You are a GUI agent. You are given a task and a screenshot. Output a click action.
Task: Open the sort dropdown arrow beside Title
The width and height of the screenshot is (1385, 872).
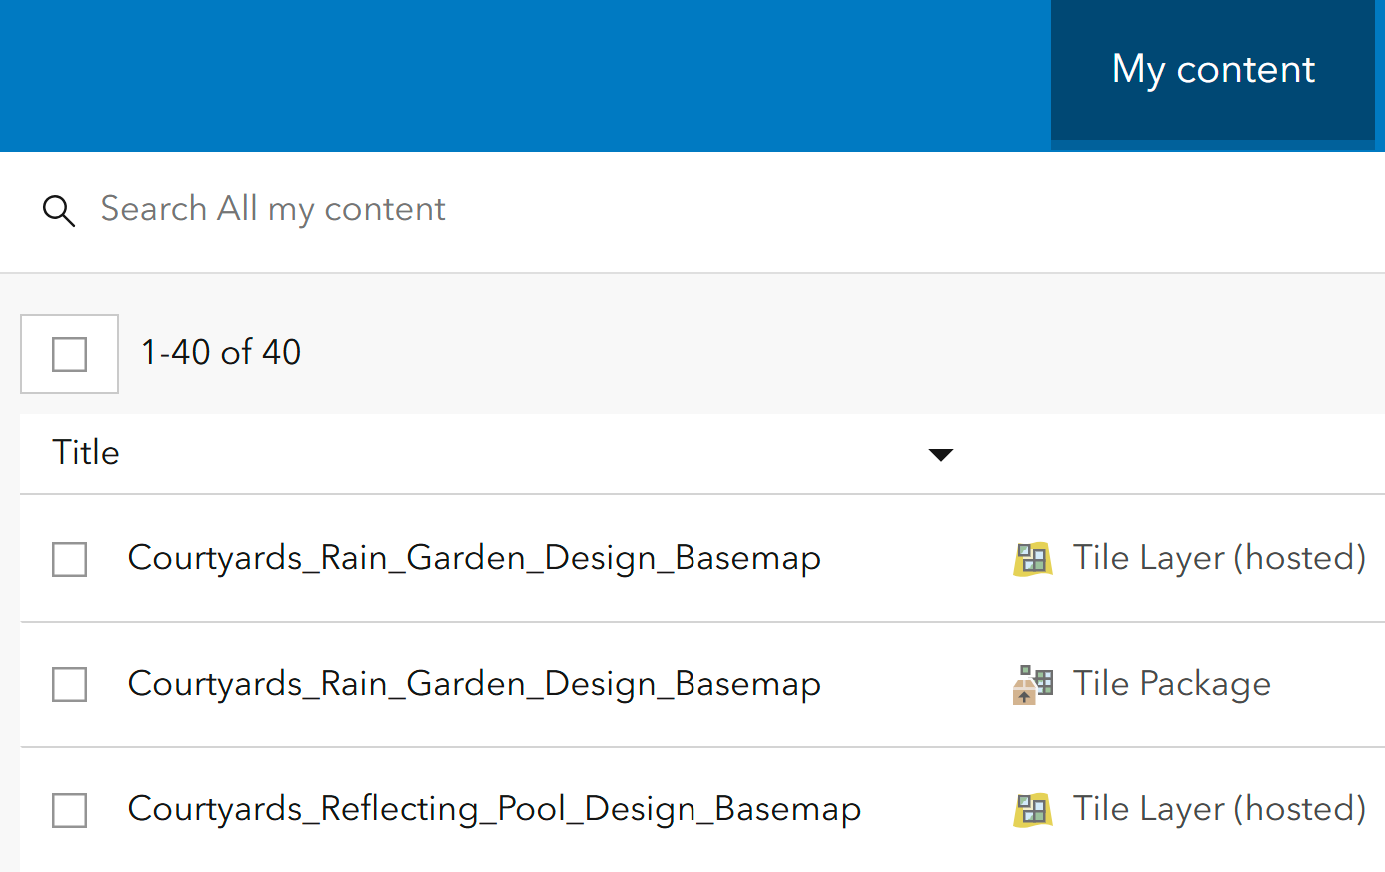940,455
